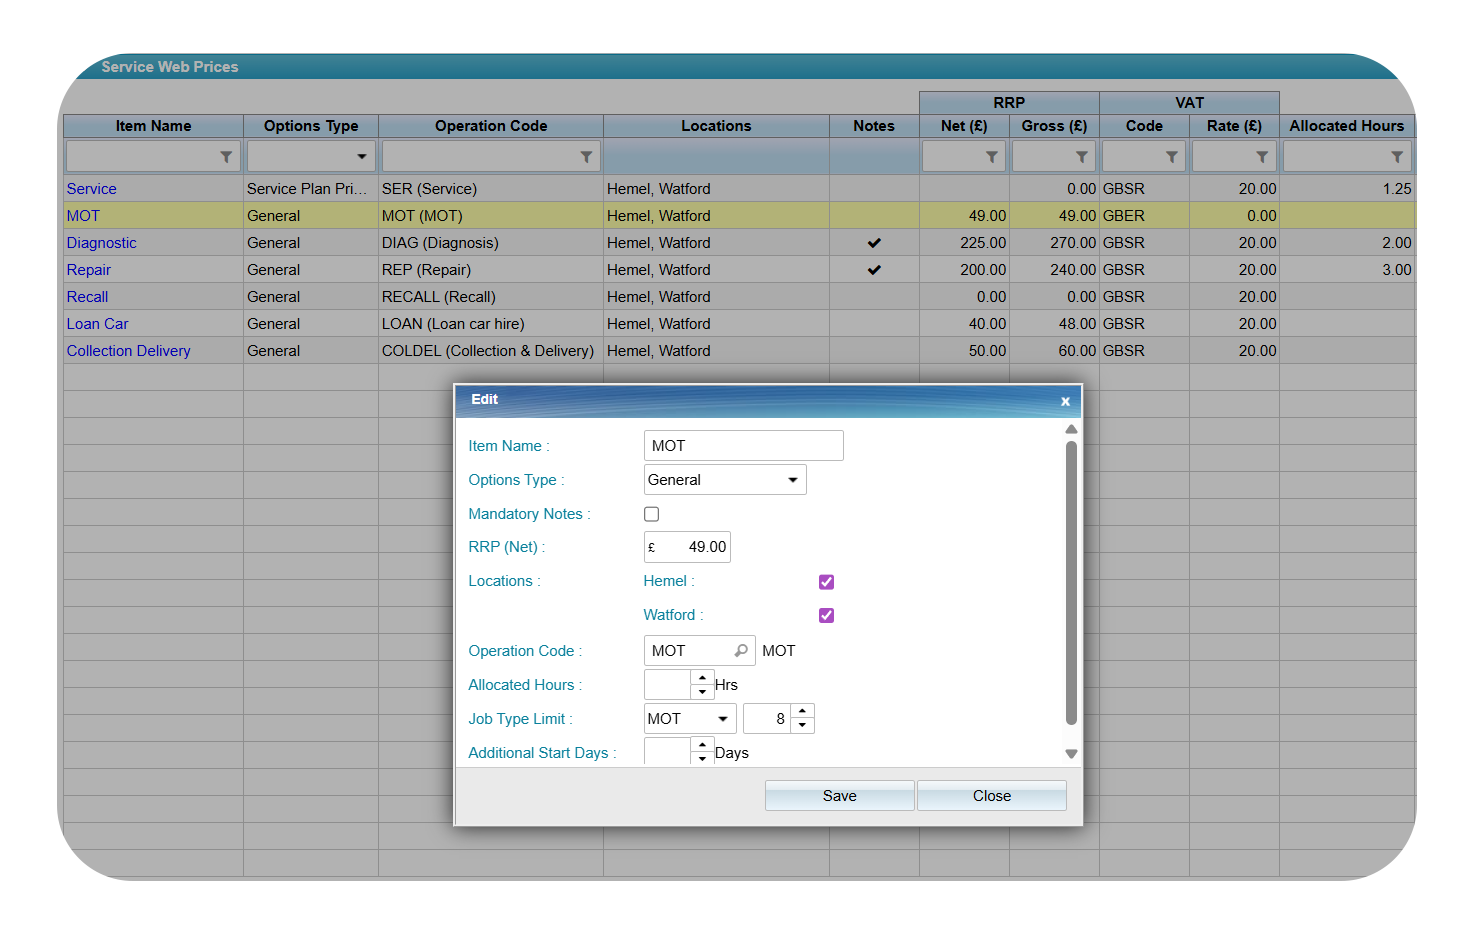
Task: Uncheck the Watford location checkbox
Action: 826,616
